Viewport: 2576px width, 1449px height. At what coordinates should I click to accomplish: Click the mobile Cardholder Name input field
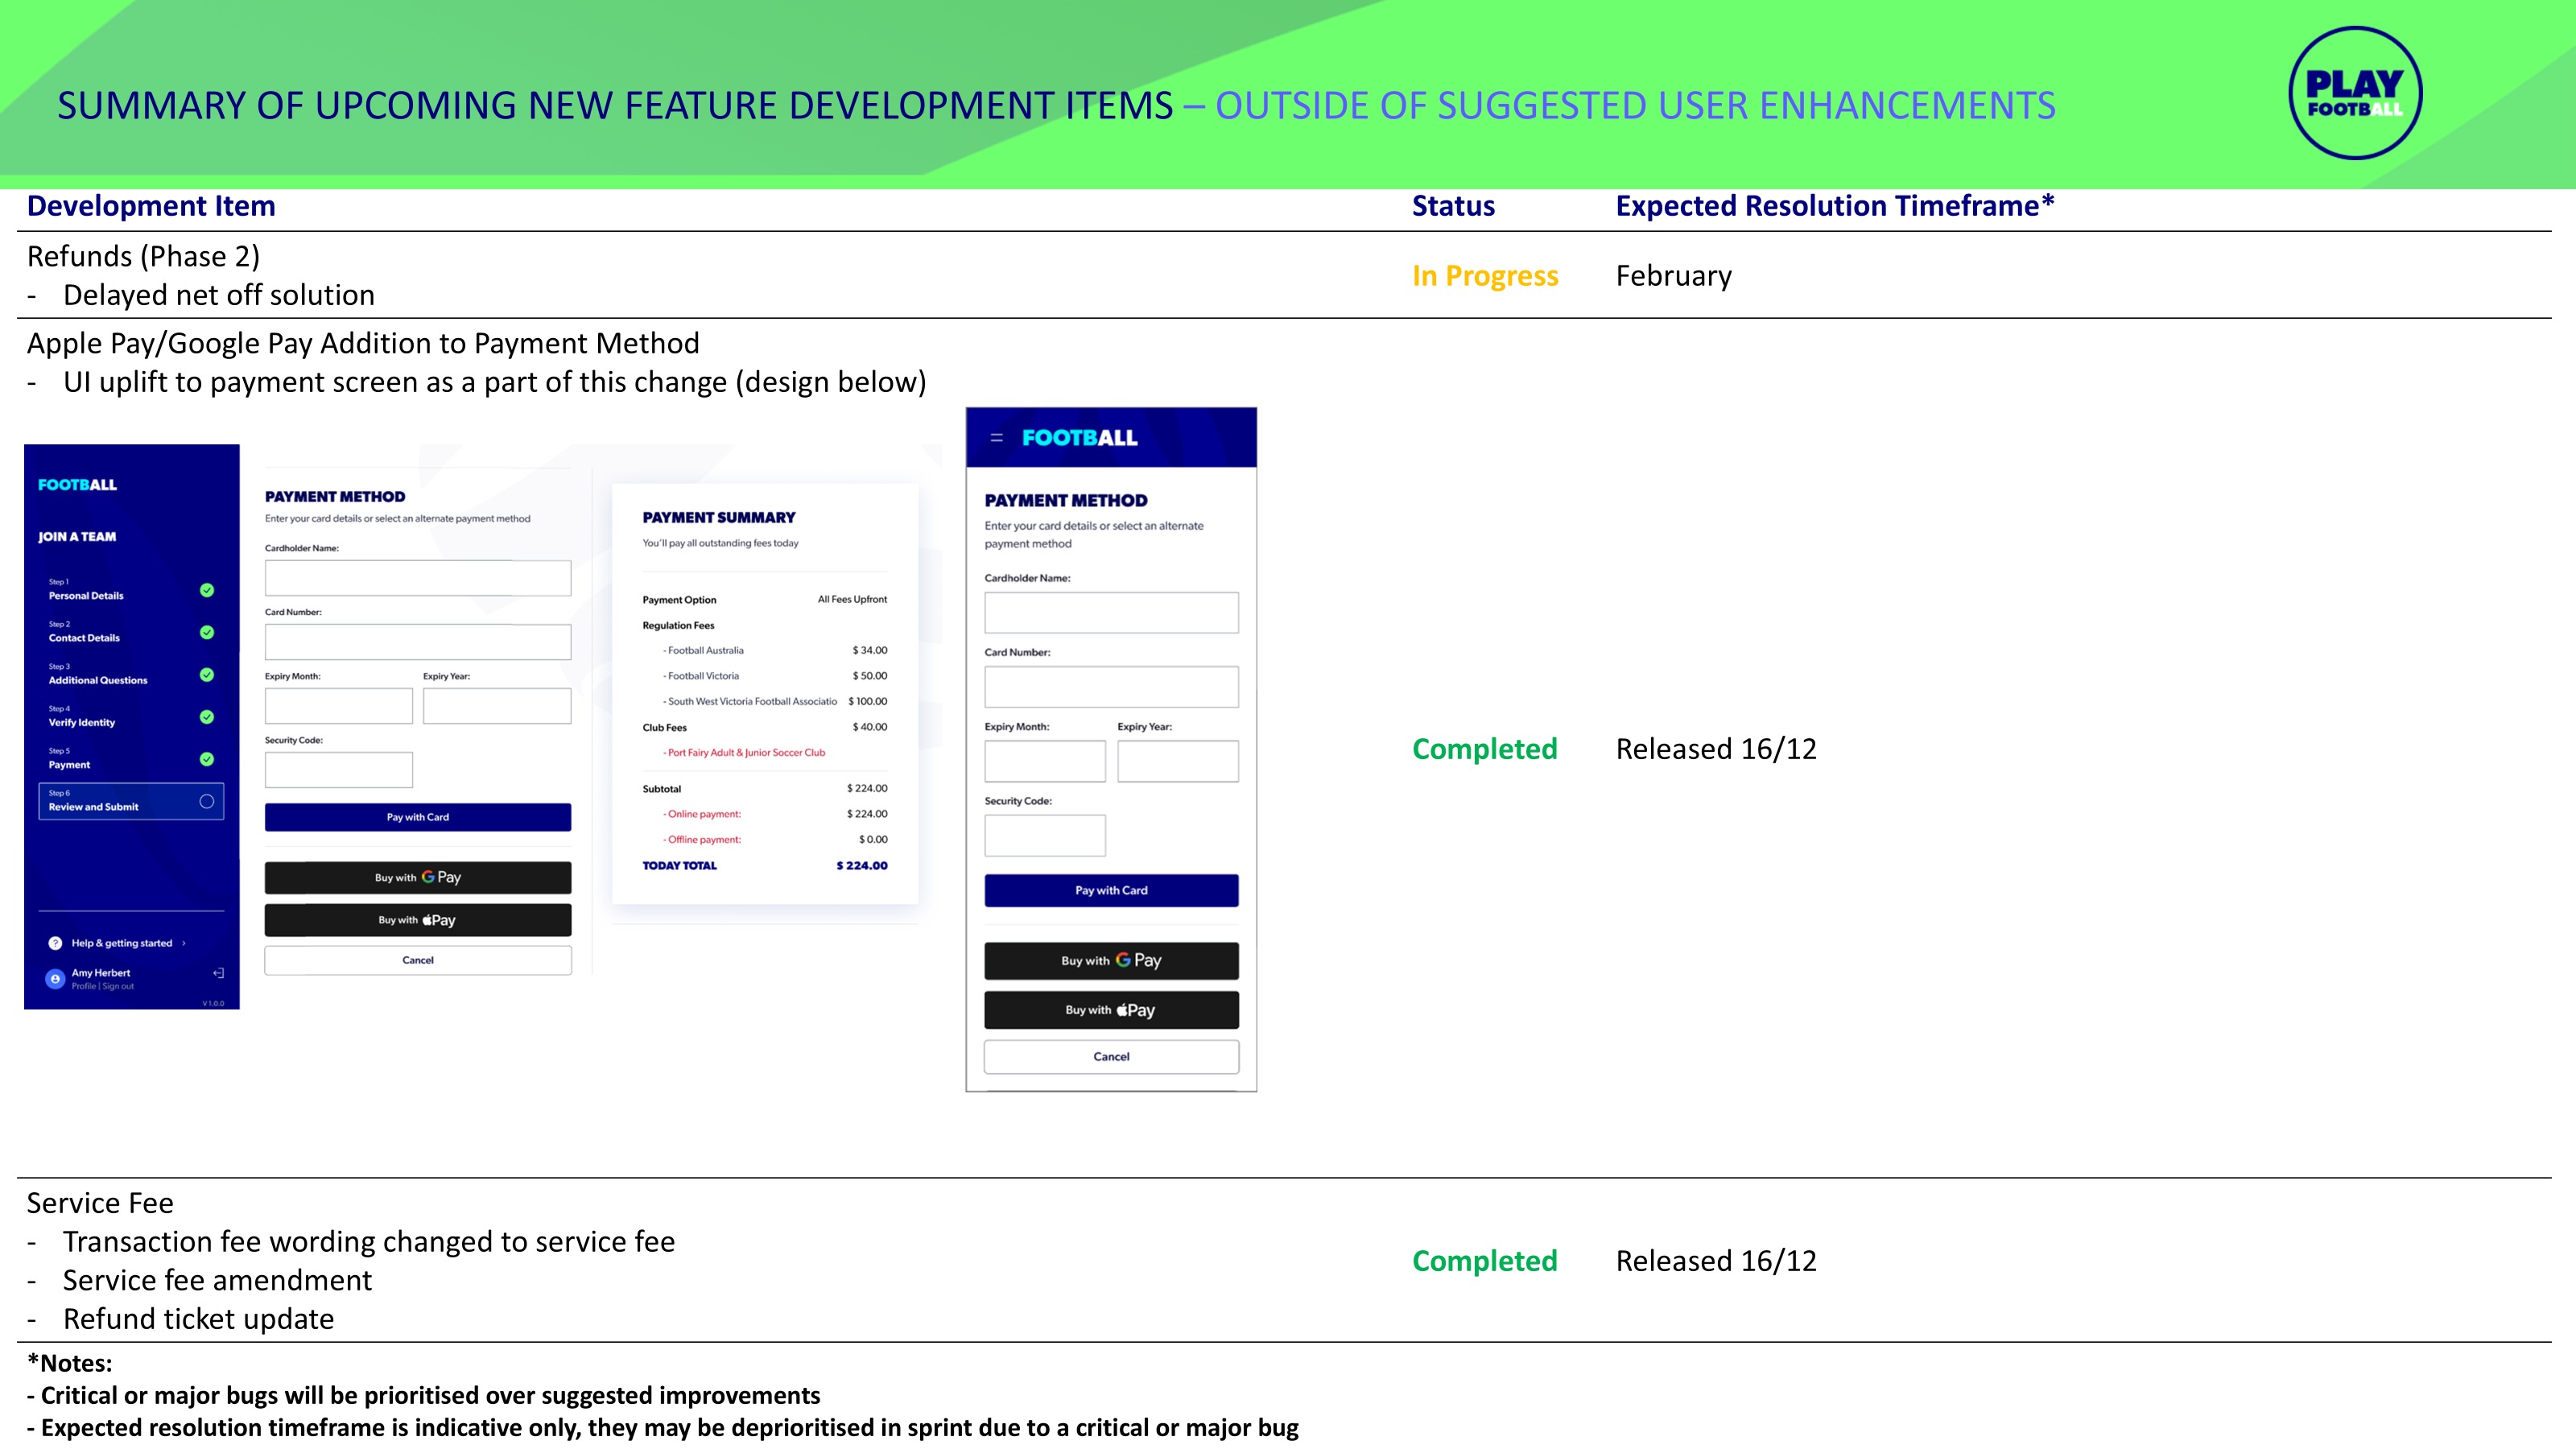pyautogui.click(x=1110, y=612)
